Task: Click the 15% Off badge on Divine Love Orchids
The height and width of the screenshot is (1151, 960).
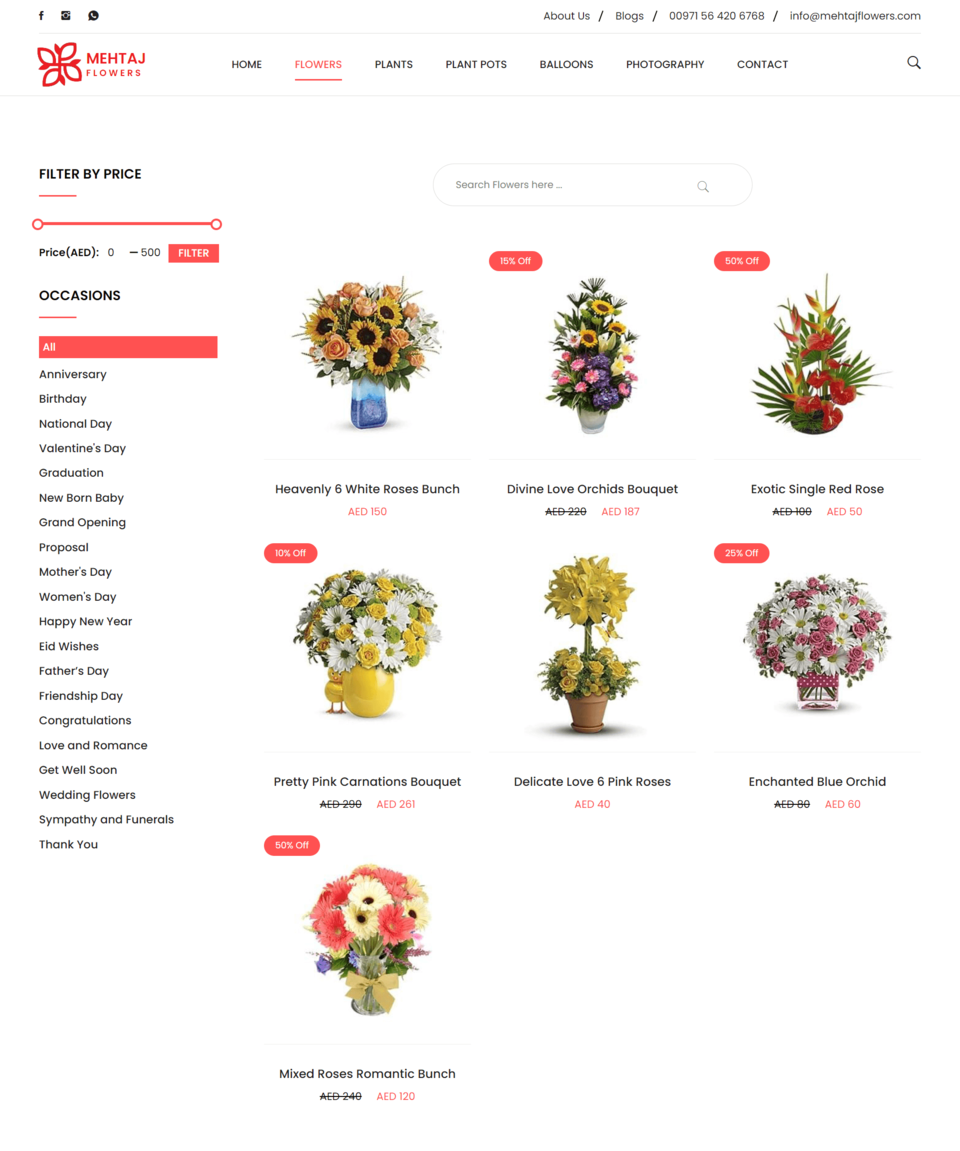Action: coord(515,261)
